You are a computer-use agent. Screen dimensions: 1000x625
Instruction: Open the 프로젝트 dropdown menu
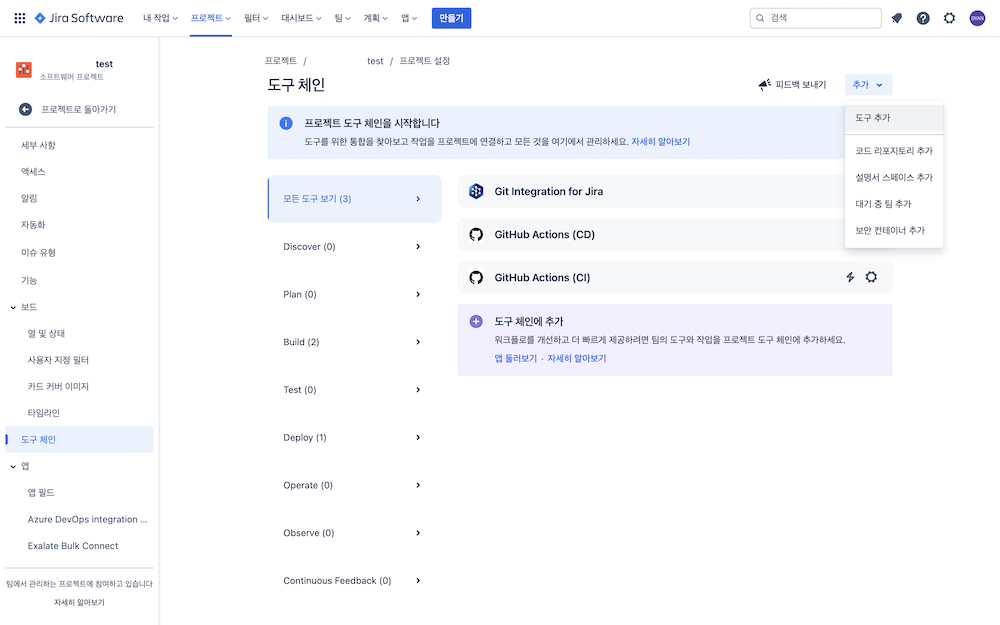click(210, 18)
